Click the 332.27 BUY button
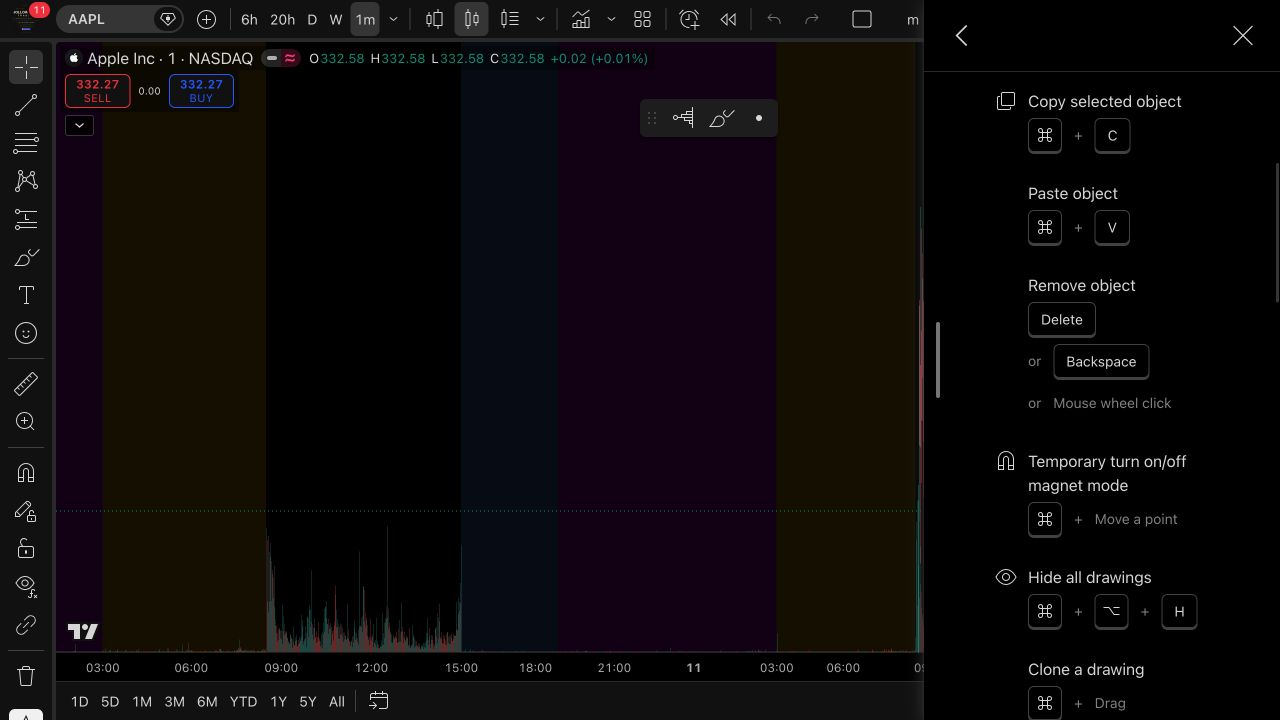The image size is (1280, 720). pyautogui.click(x=201, y=91)
